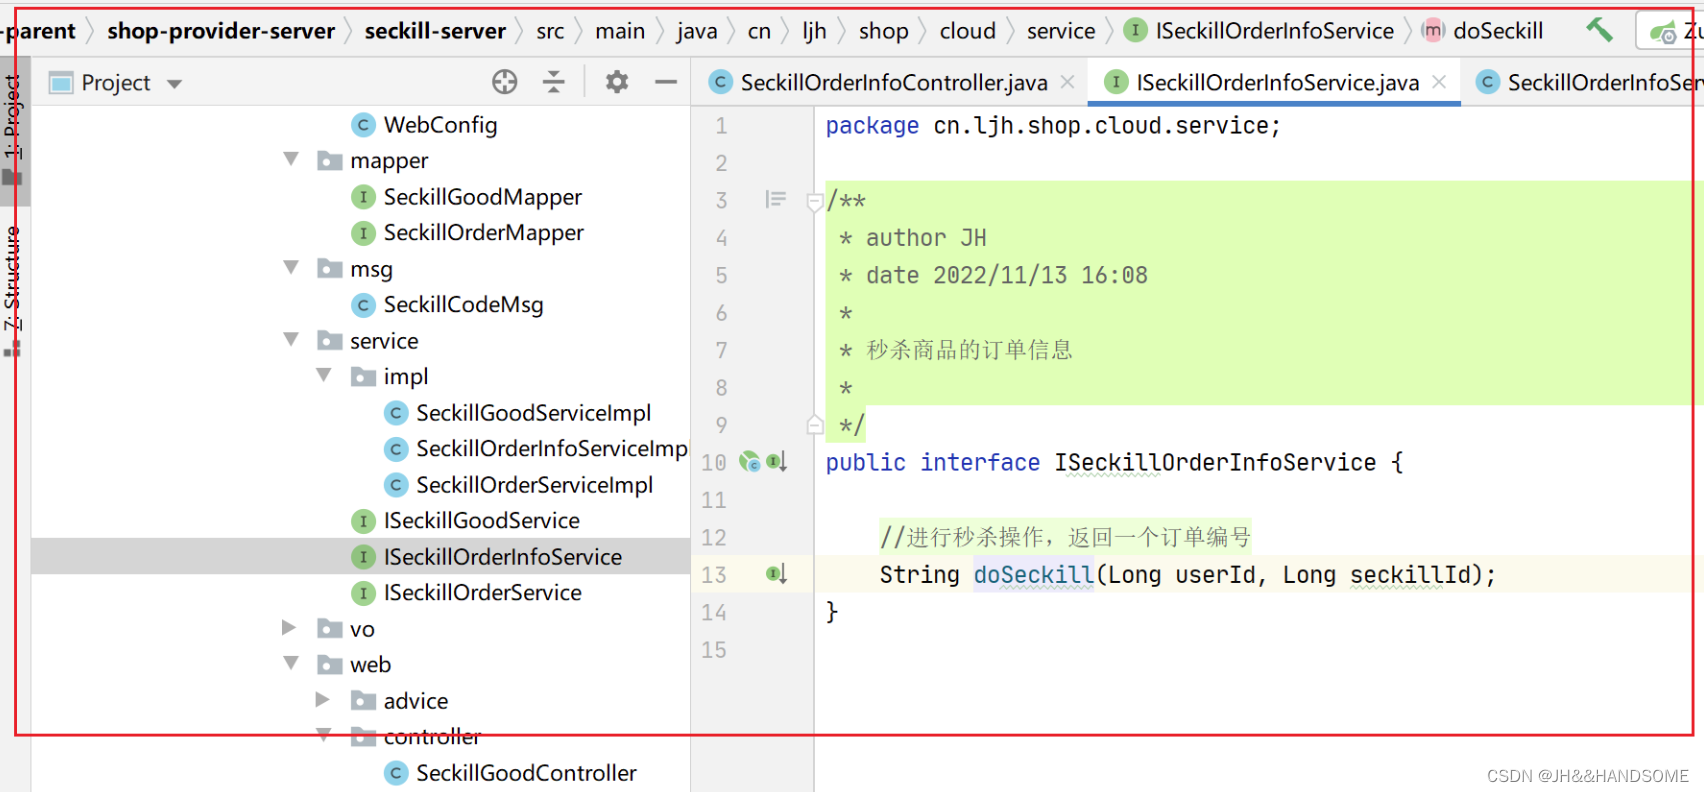Click the doc render toggle icon on line 3

click(x=776, y=199)
